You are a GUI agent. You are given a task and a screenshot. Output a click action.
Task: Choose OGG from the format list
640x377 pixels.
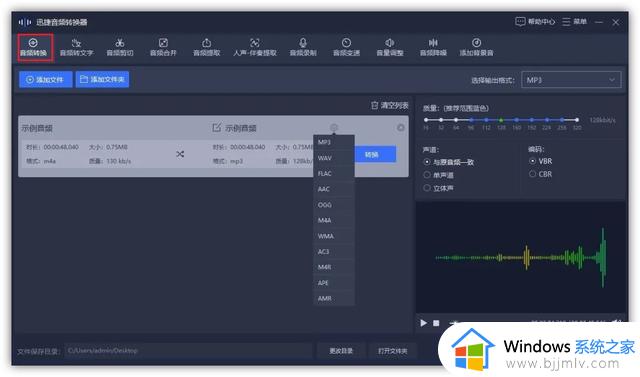(x=333, y=205)
